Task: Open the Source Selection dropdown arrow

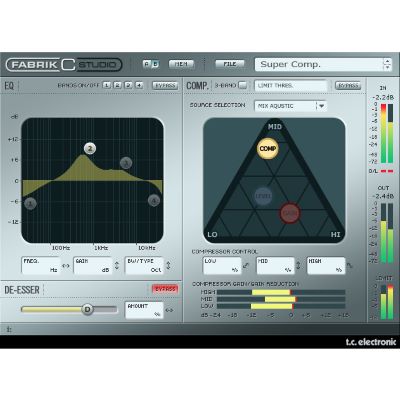Action: [322, 106]
